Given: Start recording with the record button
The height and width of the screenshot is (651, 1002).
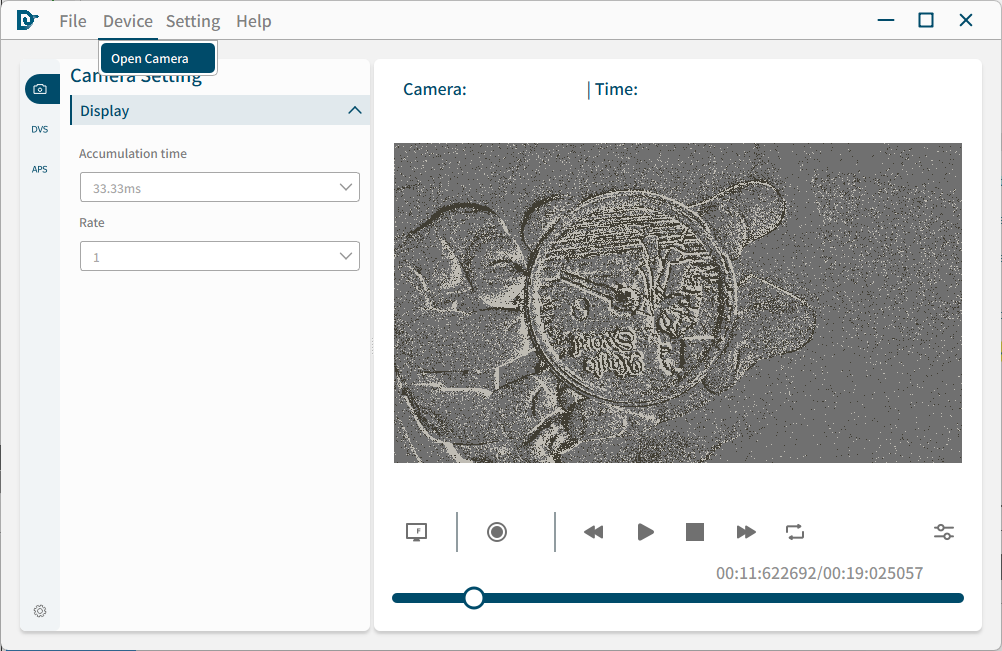Looking at the screenshot, I should tap(497, 532).
